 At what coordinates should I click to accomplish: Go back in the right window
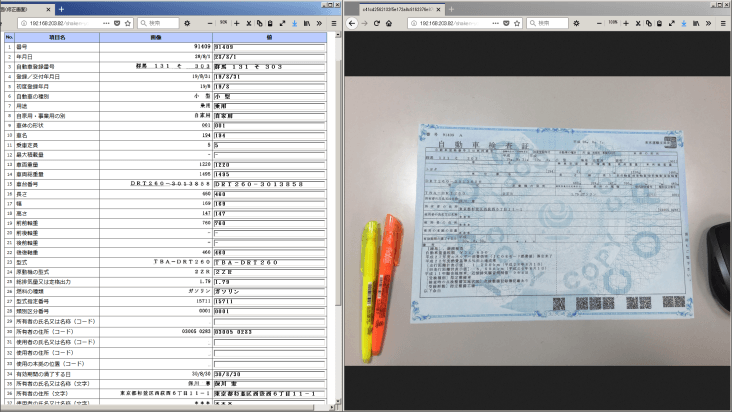tap(352, 23)
